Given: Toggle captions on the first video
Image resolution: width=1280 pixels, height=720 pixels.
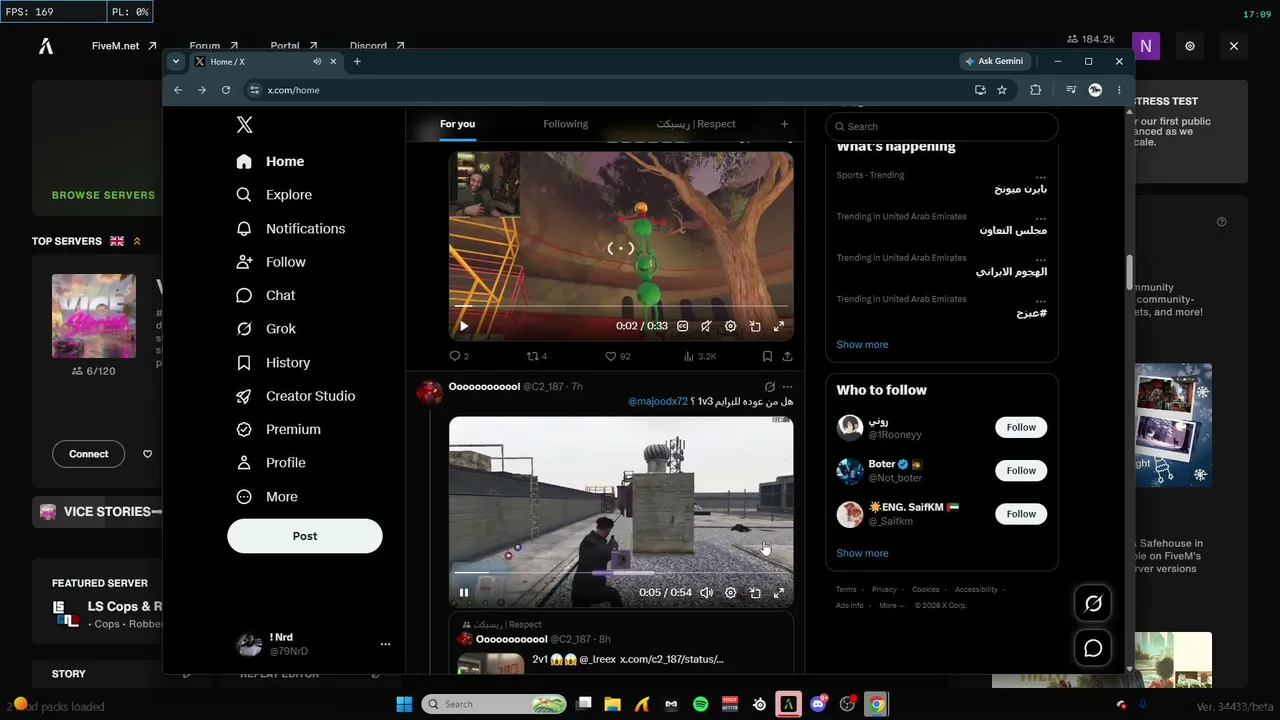Looking at the screenshot, I should pyautogui.click(x=683, y=326).
